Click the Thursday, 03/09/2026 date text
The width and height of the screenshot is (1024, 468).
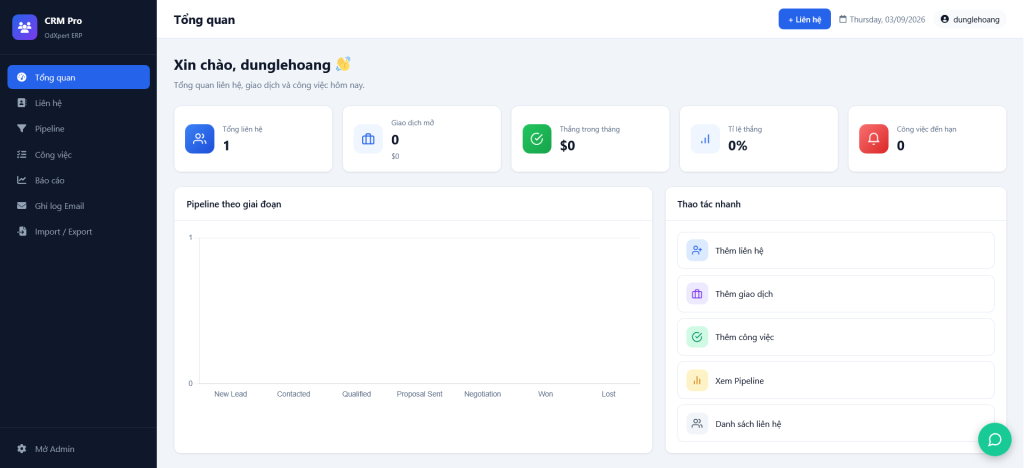[x=887, y=20]
